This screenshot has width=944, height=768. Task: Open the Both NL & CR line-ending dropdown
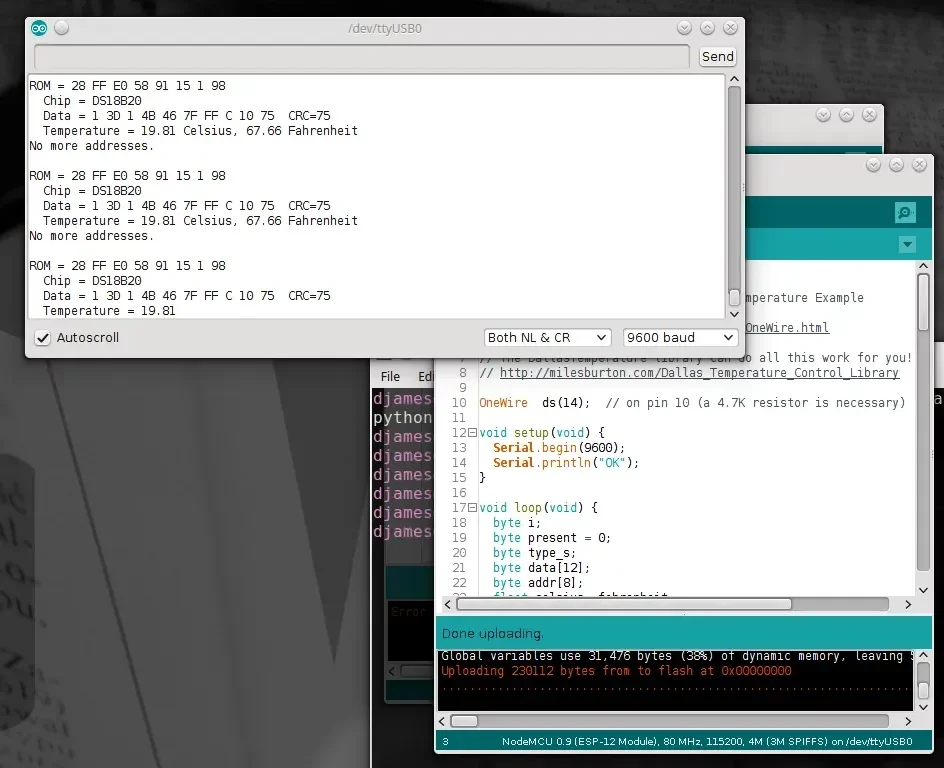[x=547, y=338]
